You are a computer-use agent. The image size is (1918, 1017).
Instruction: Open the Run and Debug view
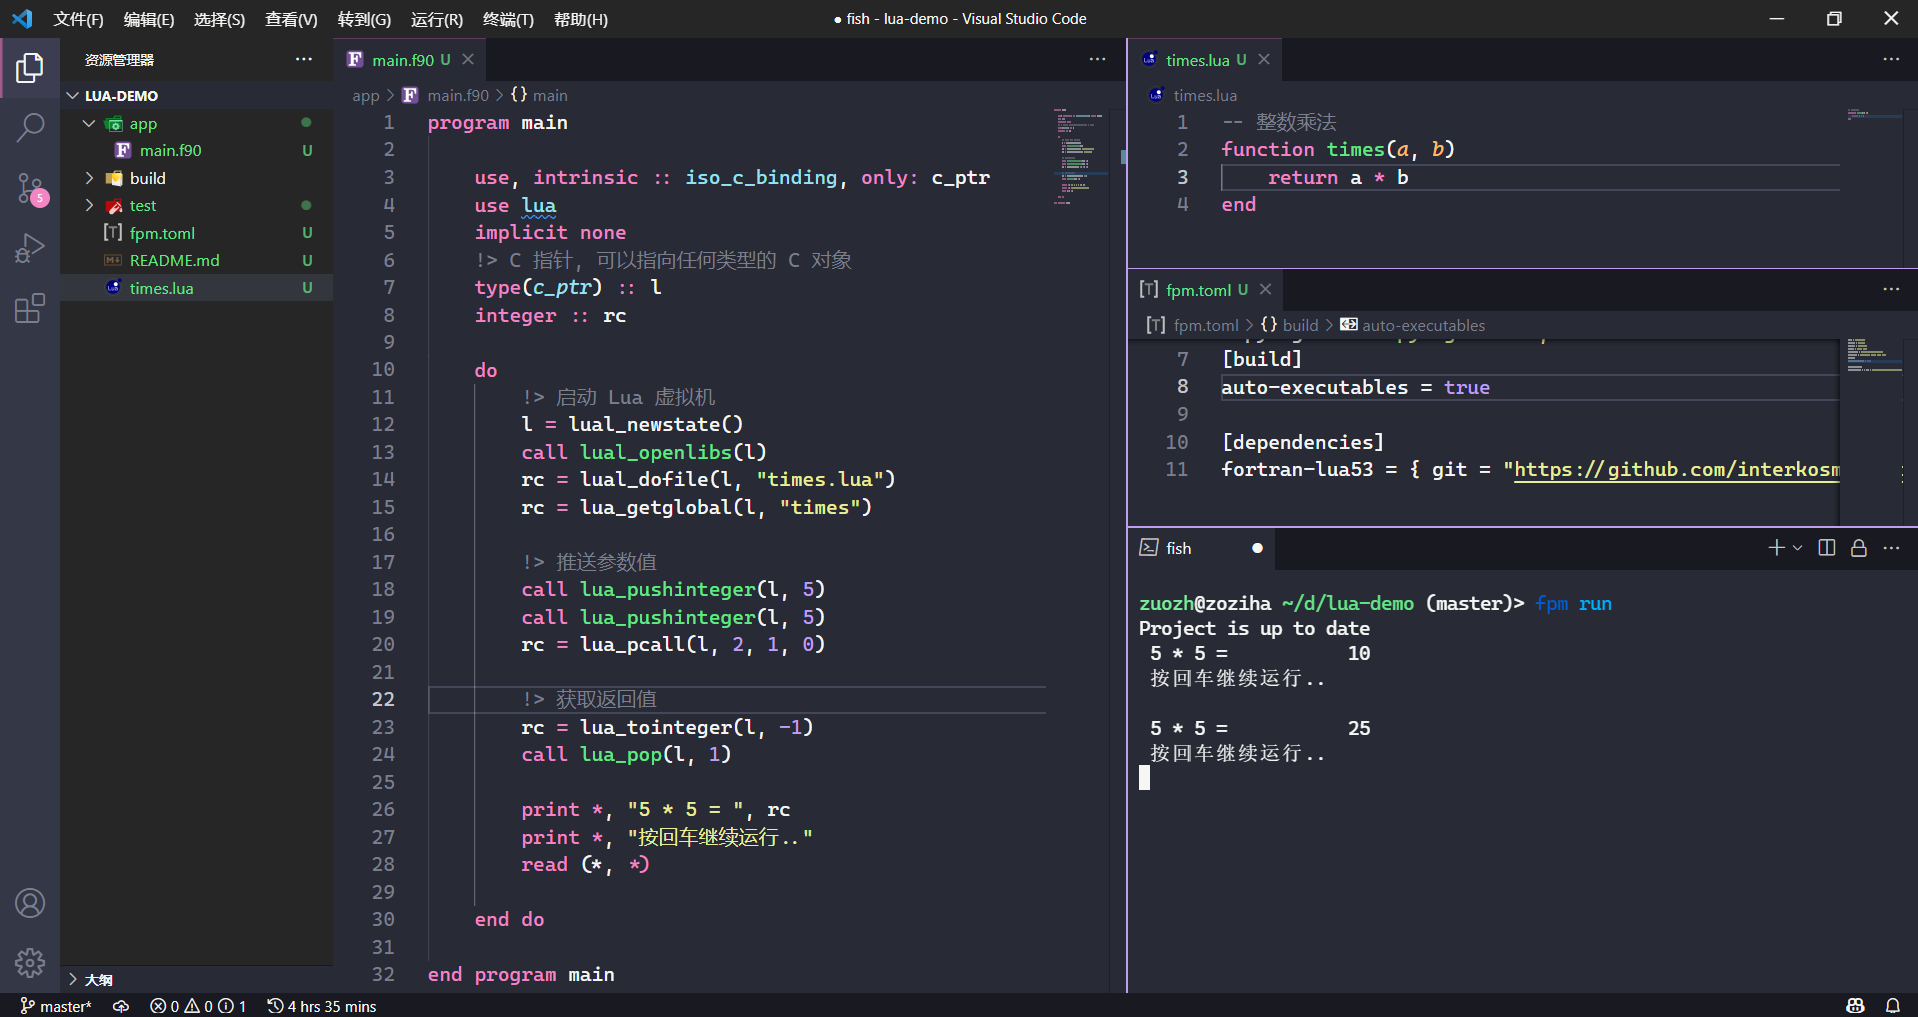click(x=30, y=248)
